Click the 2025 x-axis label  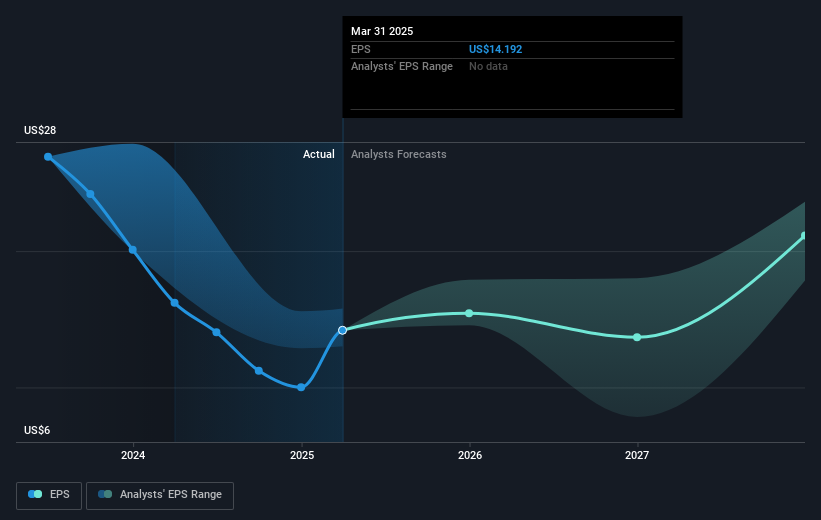[x=302, y=455]
